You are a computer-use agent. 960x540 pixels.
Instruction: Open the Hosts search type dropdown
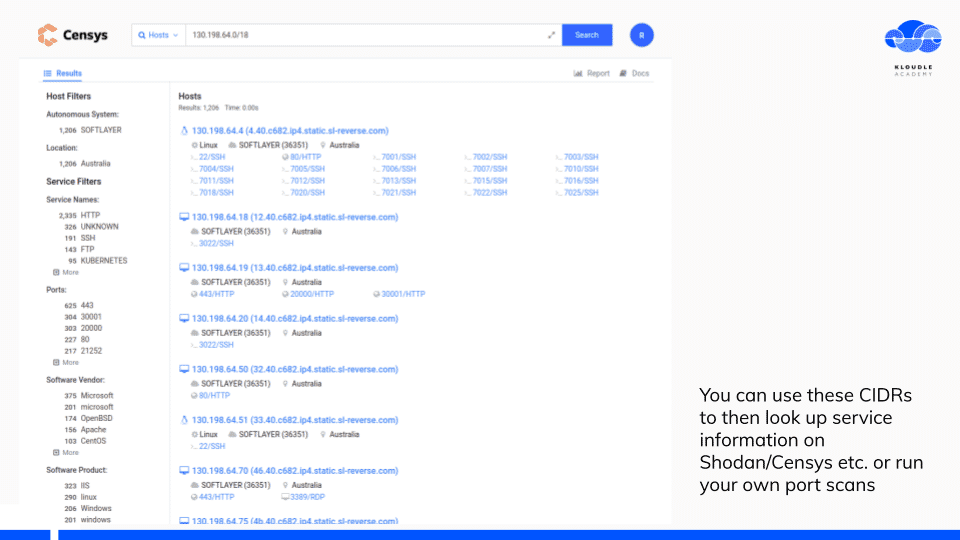tap(159, 35)
